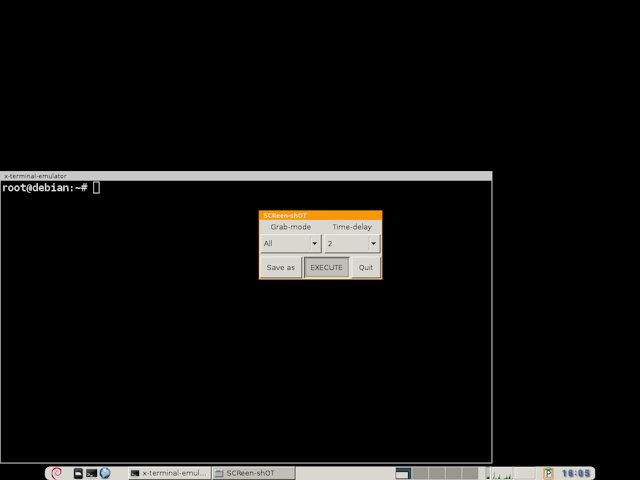Click the EXECUTE button
Image resolution: width=640 pixels, height=480 pixels.
pyautogui.click(x=327, y=268)
